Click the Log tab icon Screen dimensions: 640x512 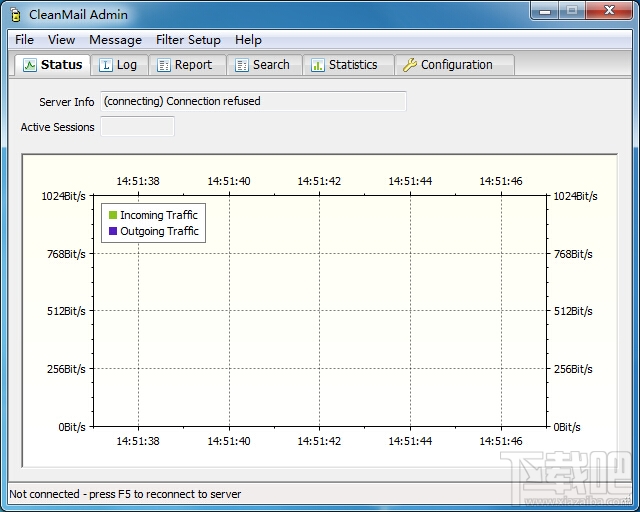coord(106,65)
